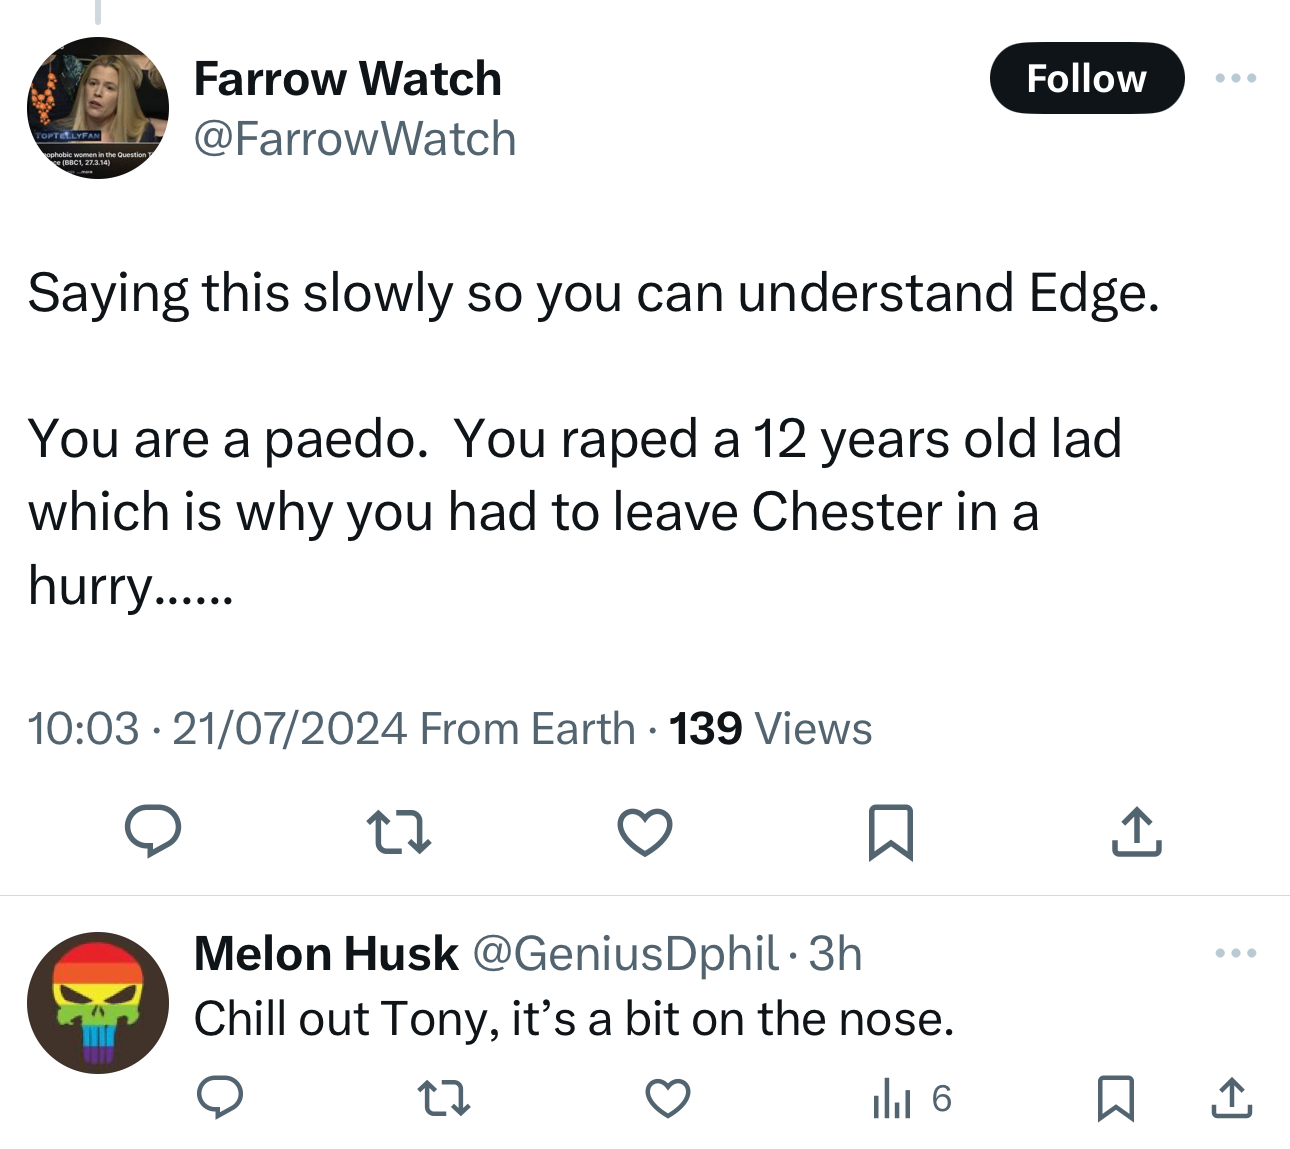Reply to the Farrow Watch post
The height and width of the screenshot is (1149, 1290).
(x=152, y=831)
